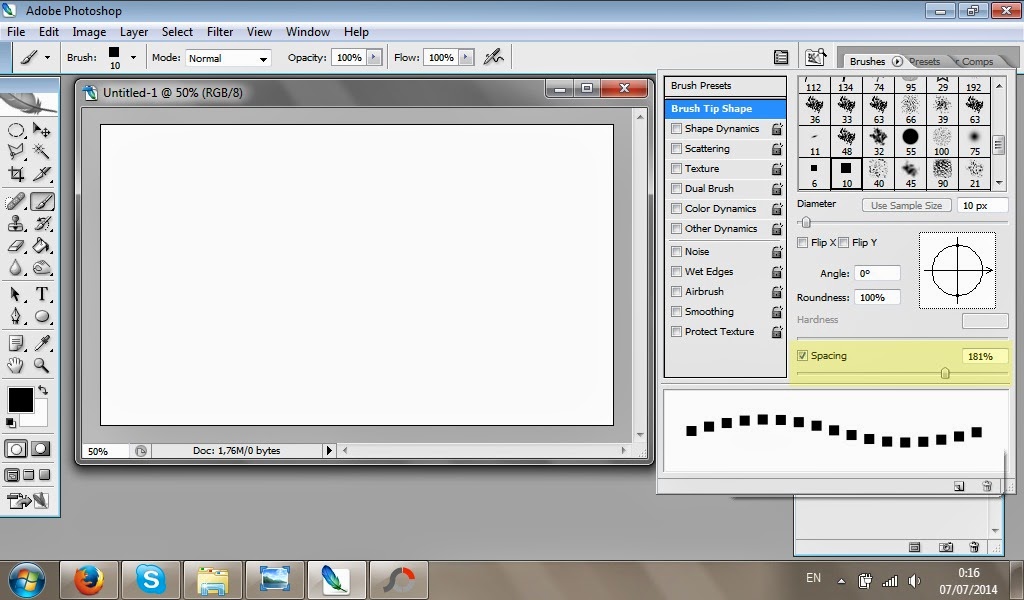Select the Zoom tool
1024x600 pixels.
click(x=42, y=365)
